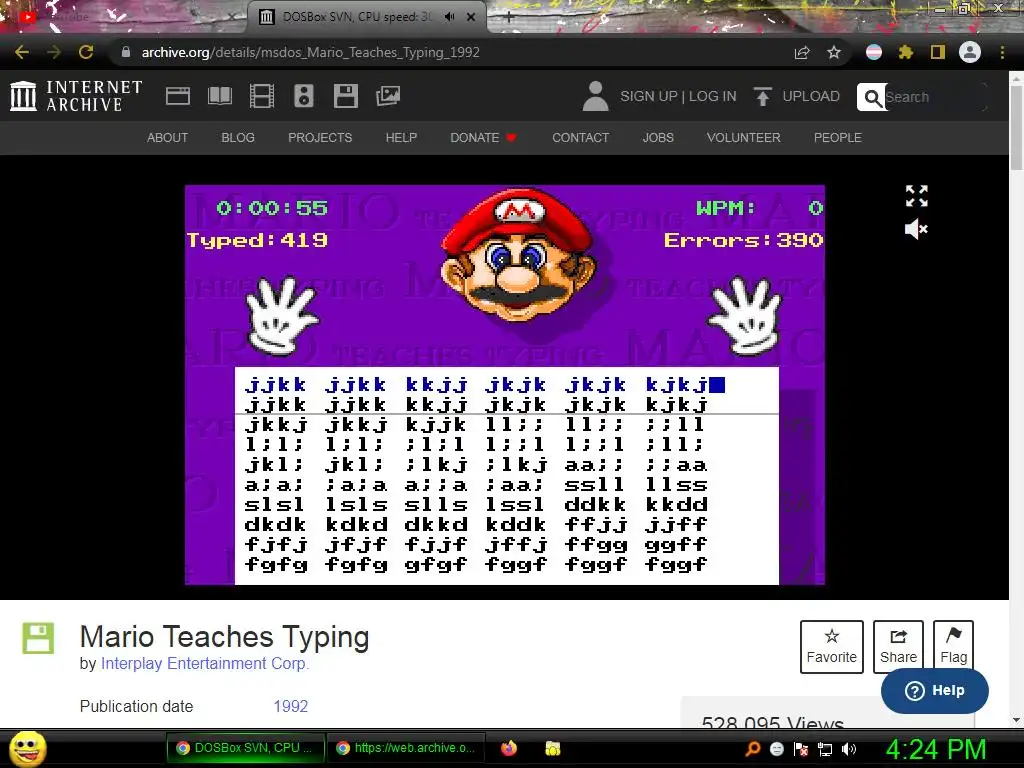Open the Volunteer page link
The image size is (1024, 768).
point(743,138)
